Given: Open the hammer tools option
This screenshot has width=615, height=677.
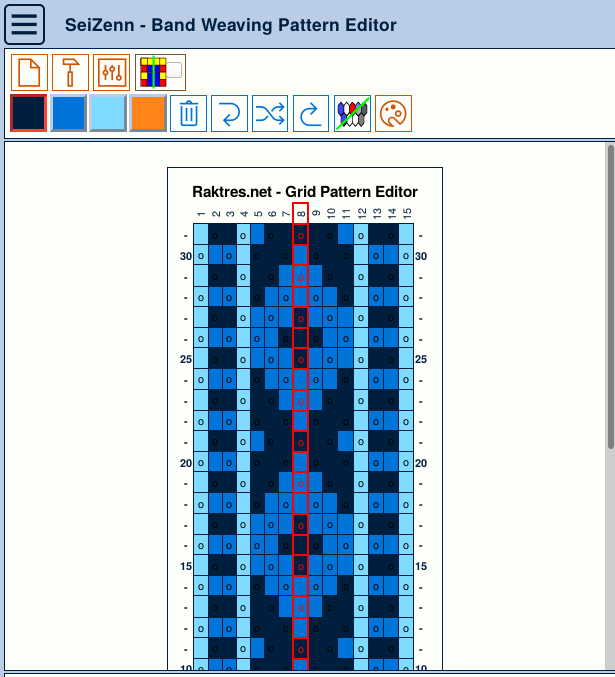Looking at the screenshot, I should click(70, 73).
